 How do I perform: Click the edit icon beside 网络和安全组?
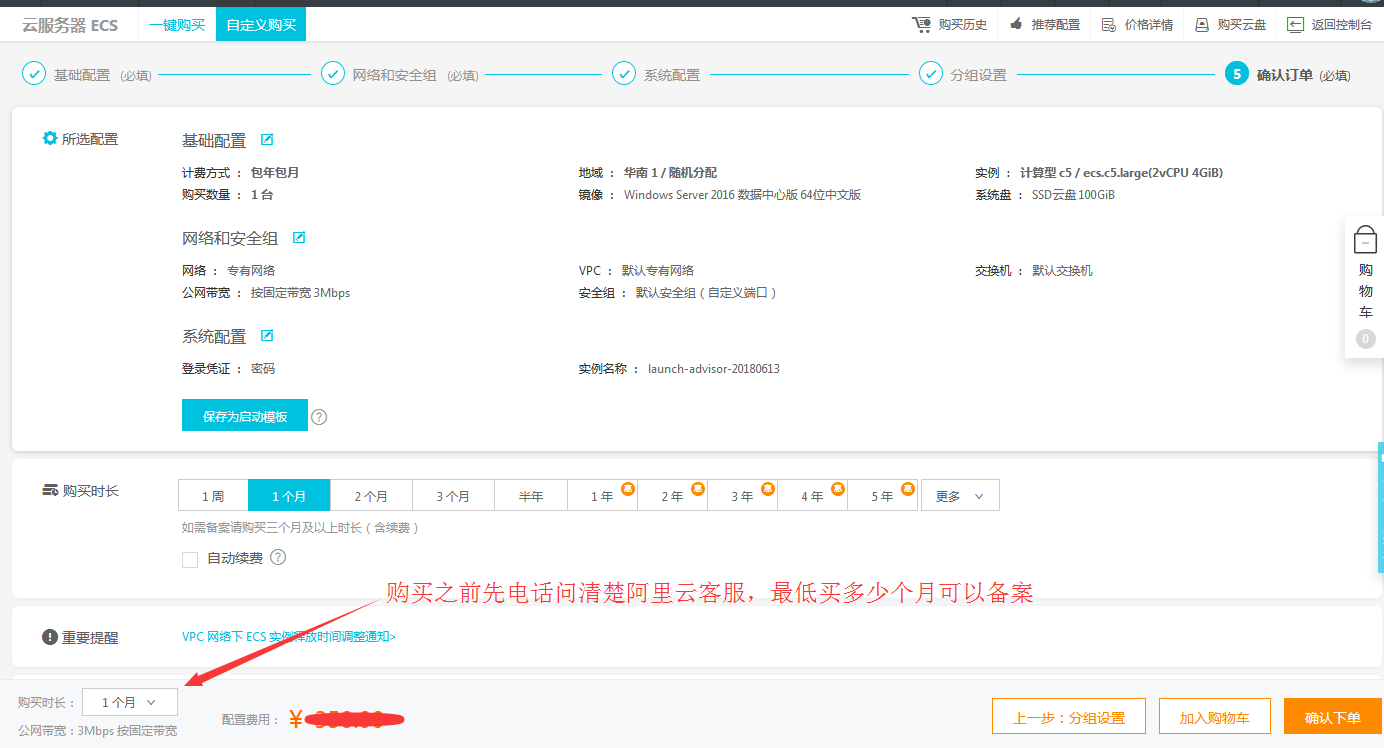(x=299, y=238)
